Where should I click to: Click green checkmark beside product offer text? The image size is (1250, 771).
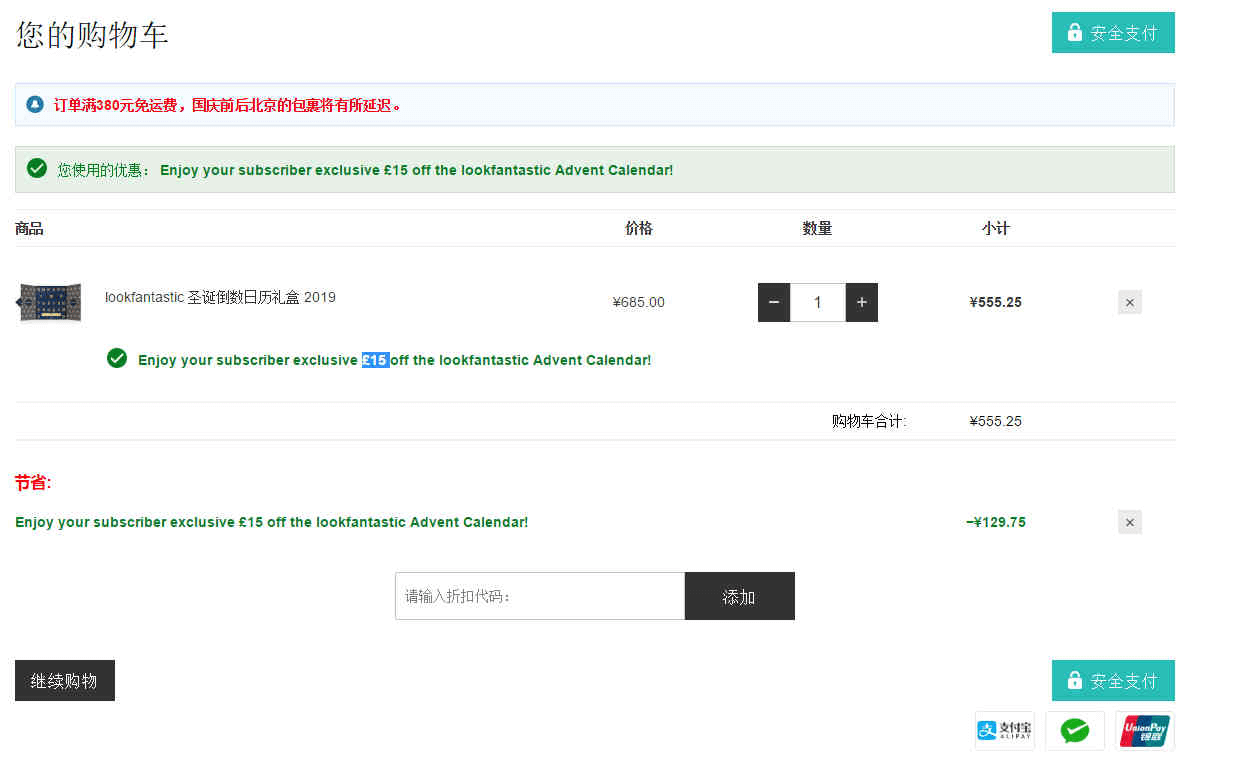117,358
